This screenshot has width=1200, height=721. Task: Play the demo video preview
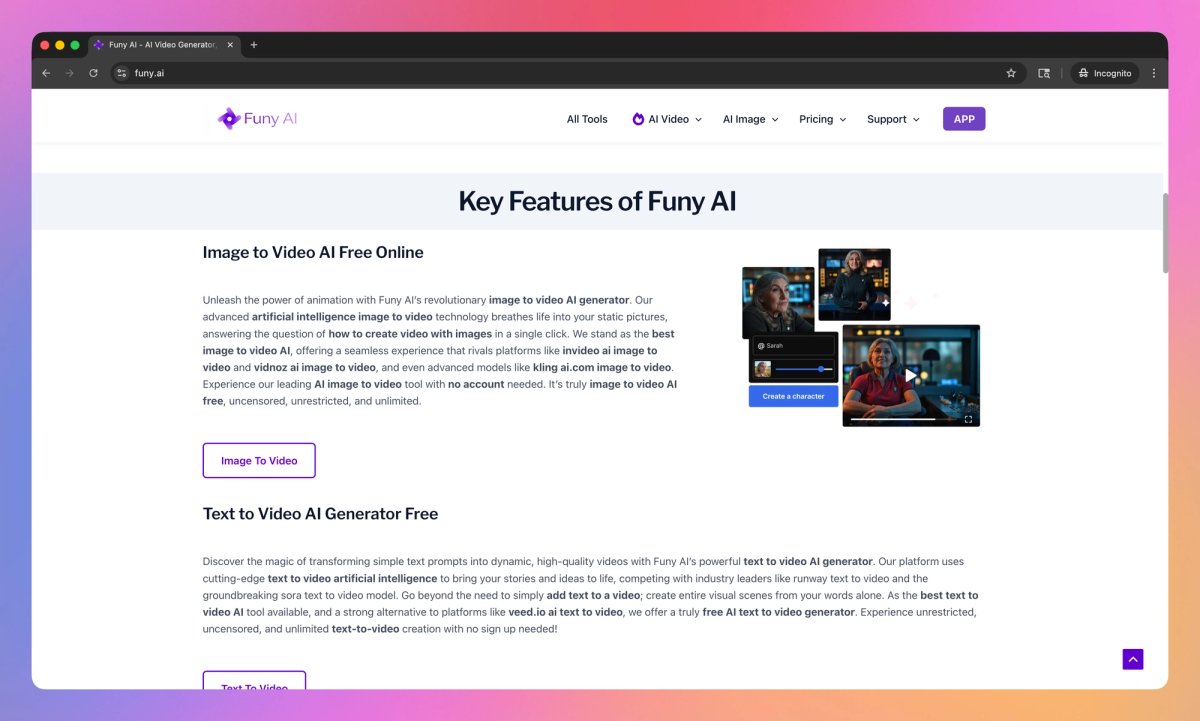tap(910, 375)
